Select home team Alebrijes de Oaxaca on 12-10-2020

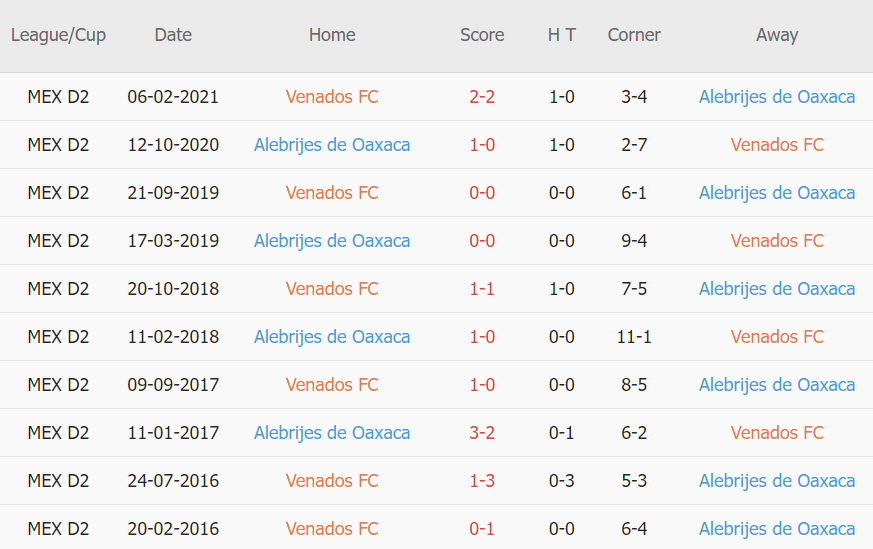point(332,145)
